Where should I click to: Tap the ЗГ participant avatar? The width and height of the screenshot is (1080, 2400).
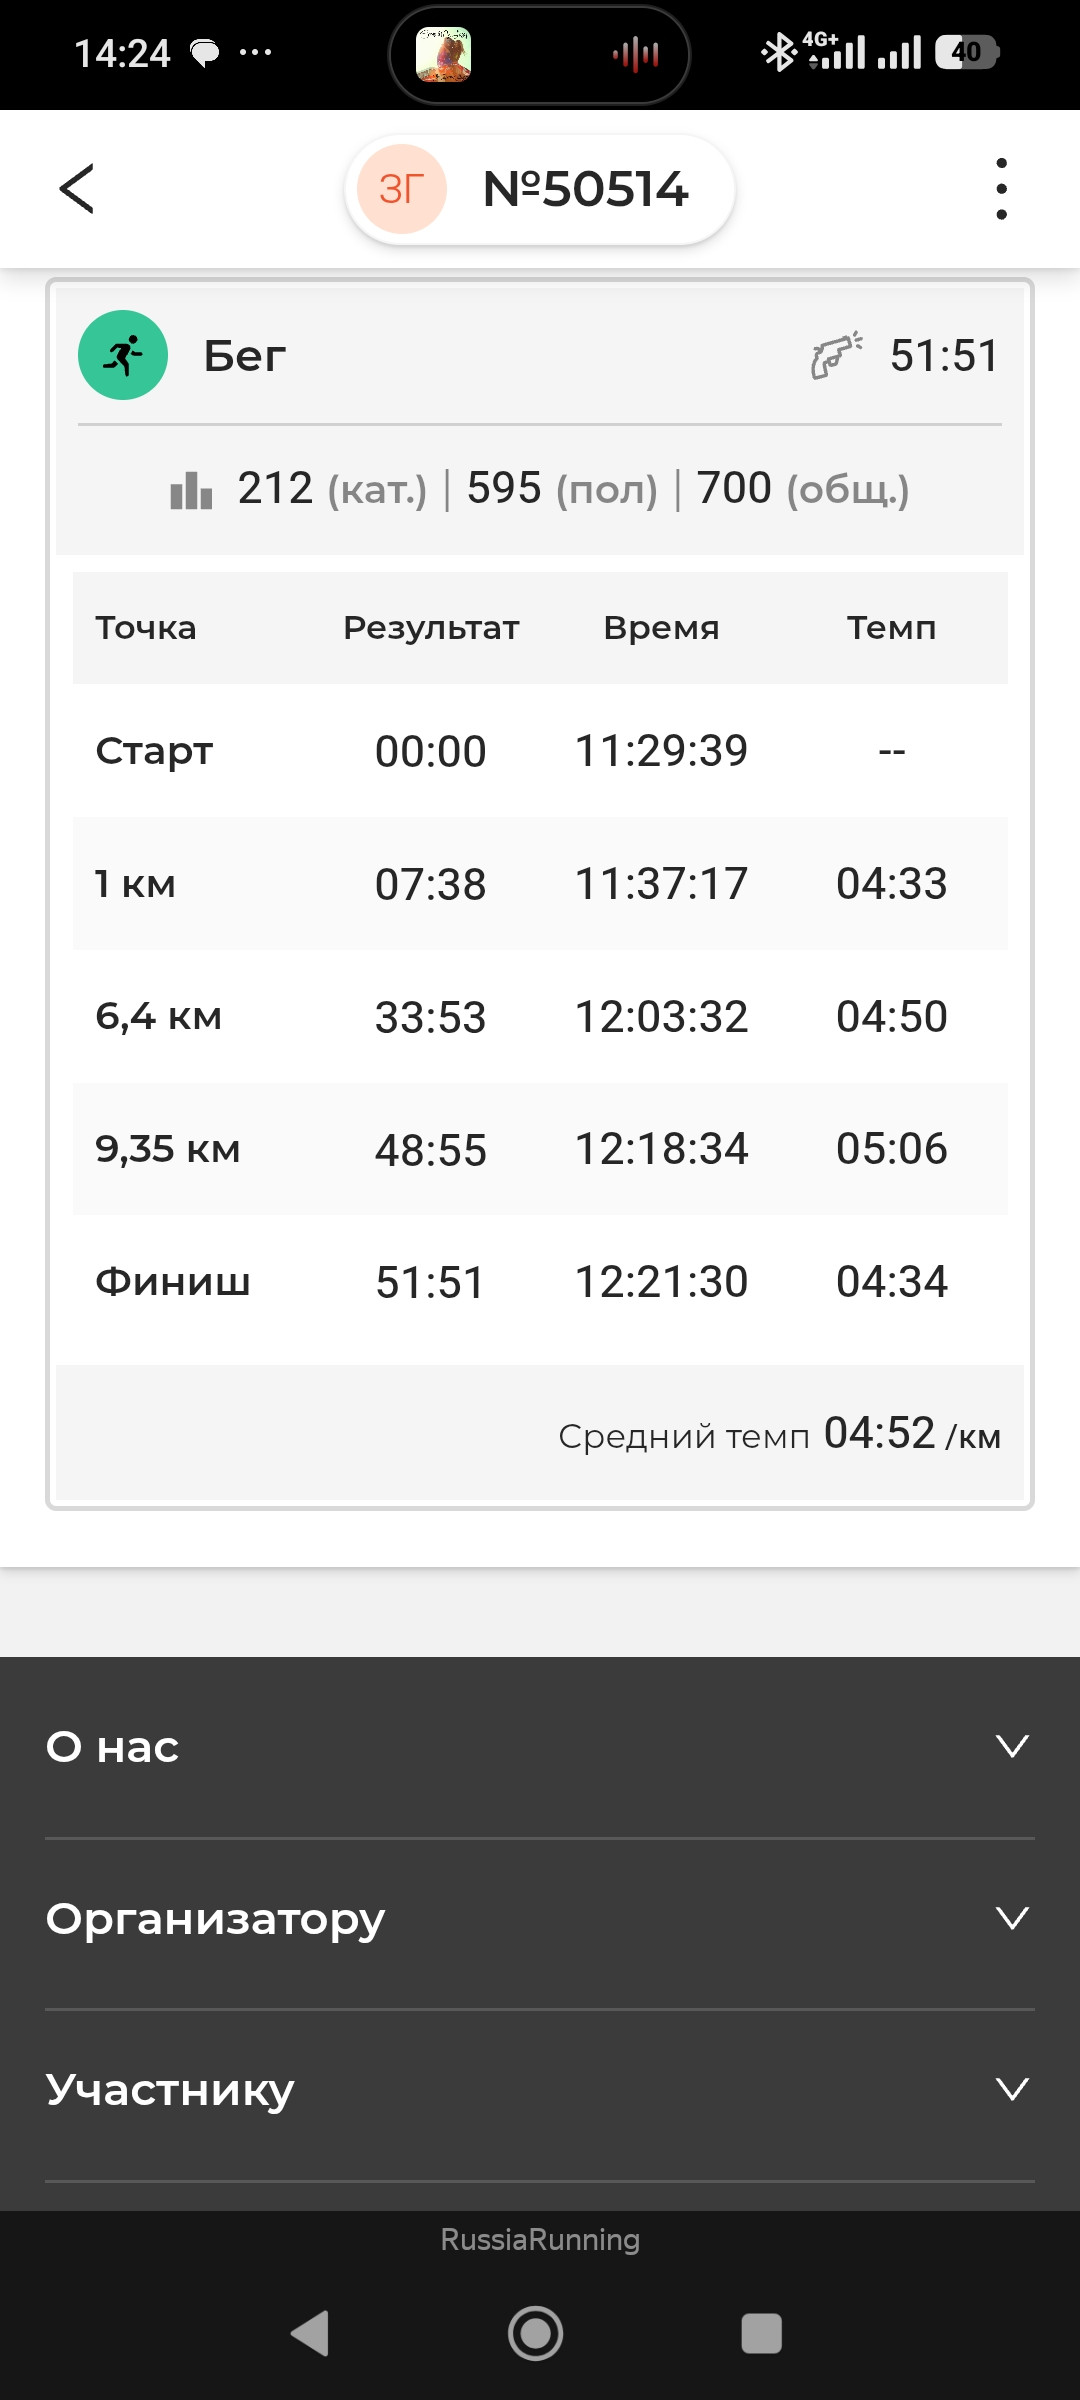click(x=402, y=189)
